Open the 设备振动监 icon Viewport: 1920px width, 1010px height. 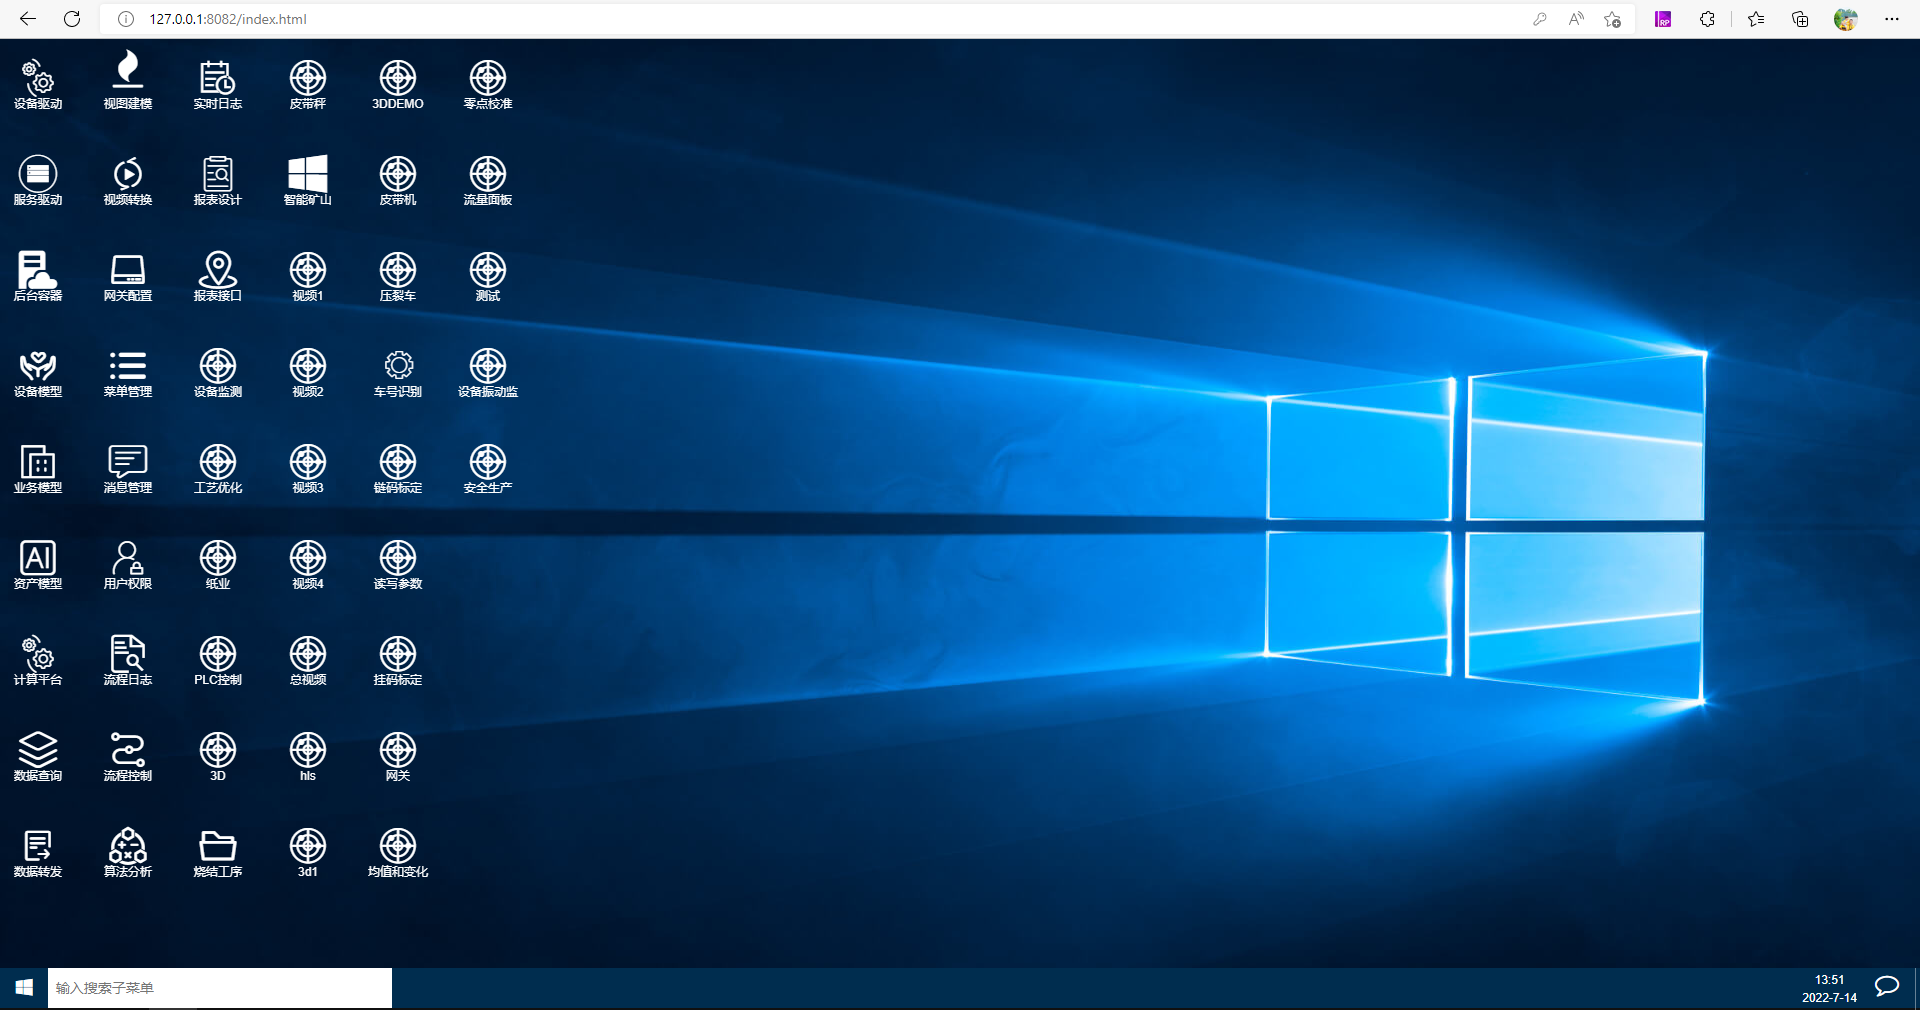tap(488, 372)
